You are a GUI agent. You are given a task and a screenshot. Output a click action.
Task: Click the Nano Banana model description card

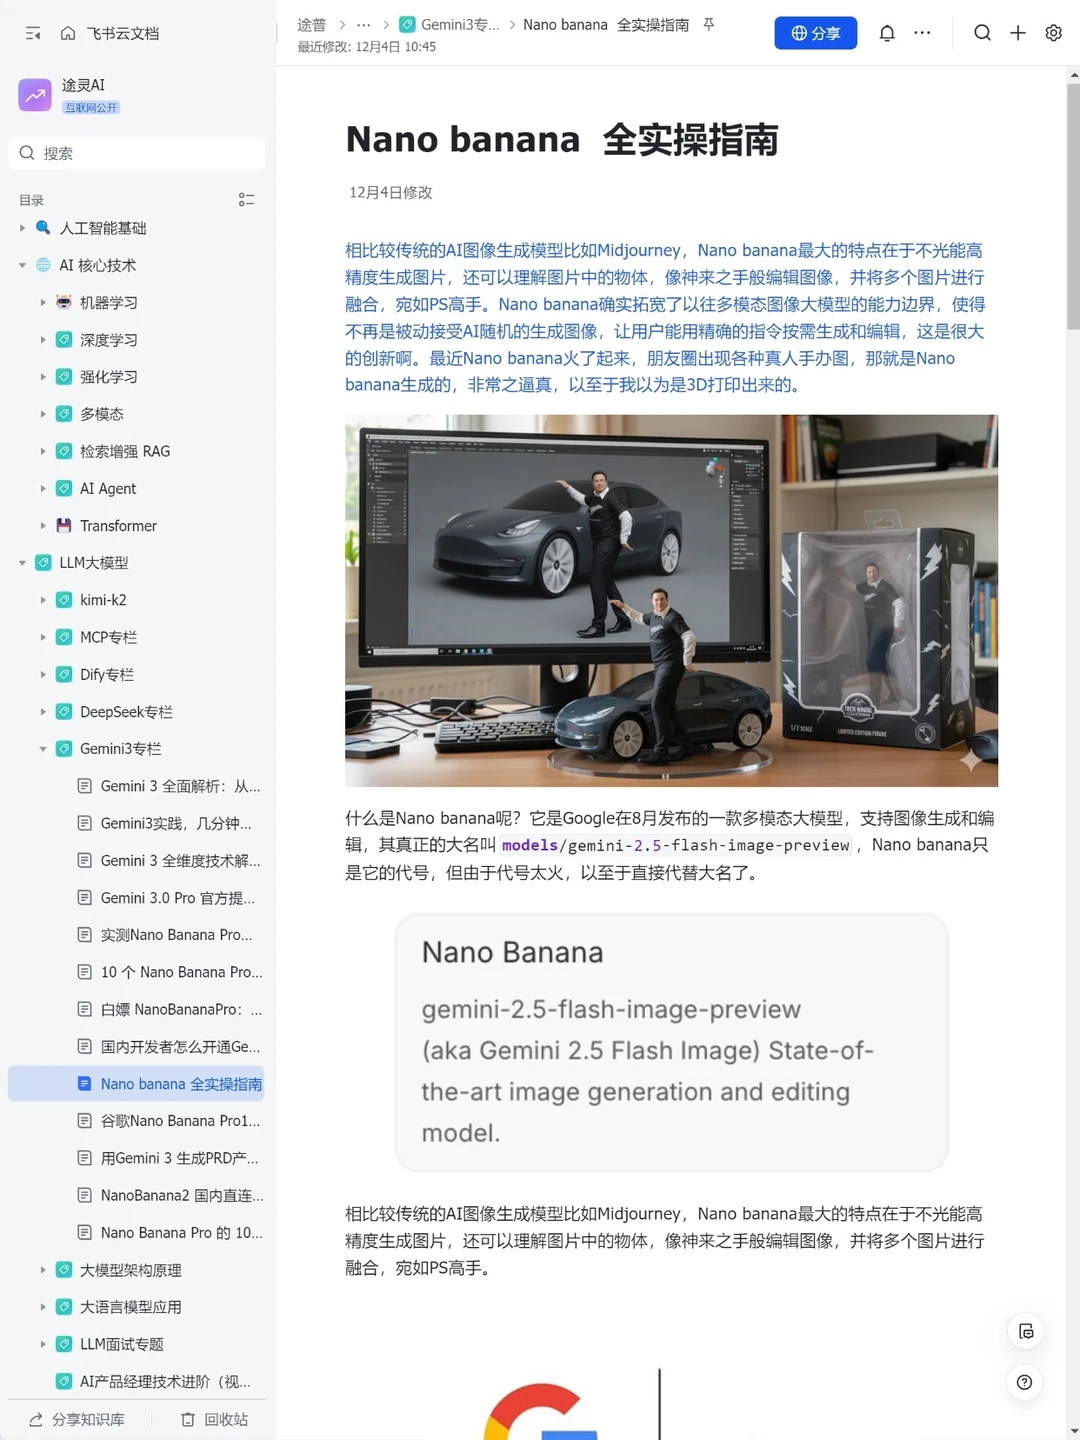[671, 1042]
